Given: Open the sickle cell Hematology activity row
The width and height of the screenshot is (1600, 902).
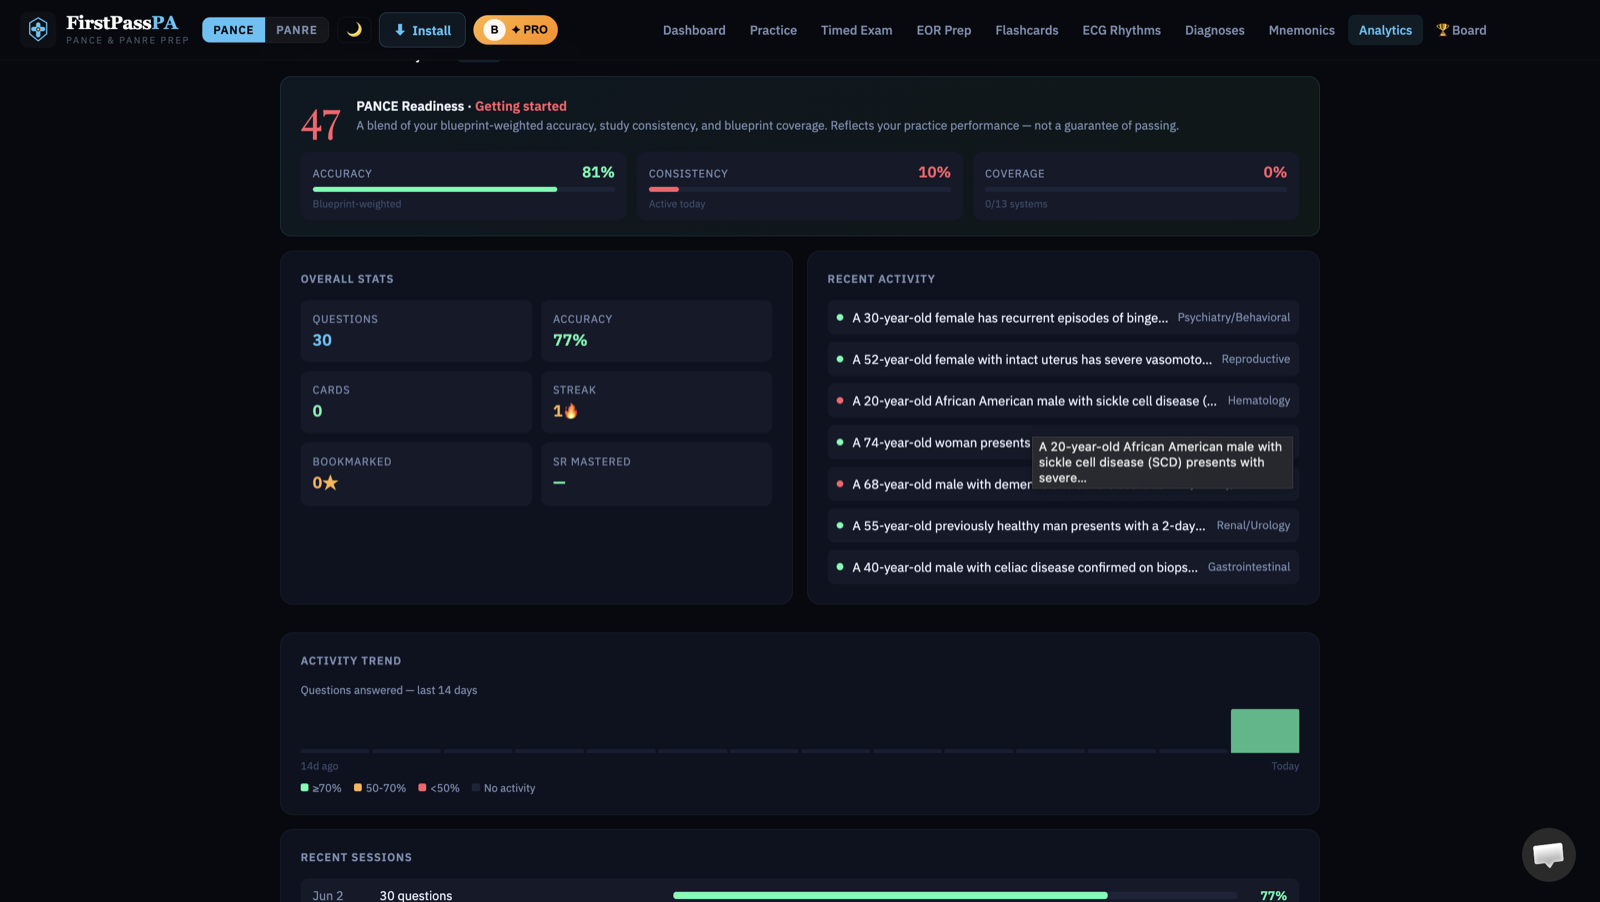Looking at the screenshot, I should (1063, 401).
